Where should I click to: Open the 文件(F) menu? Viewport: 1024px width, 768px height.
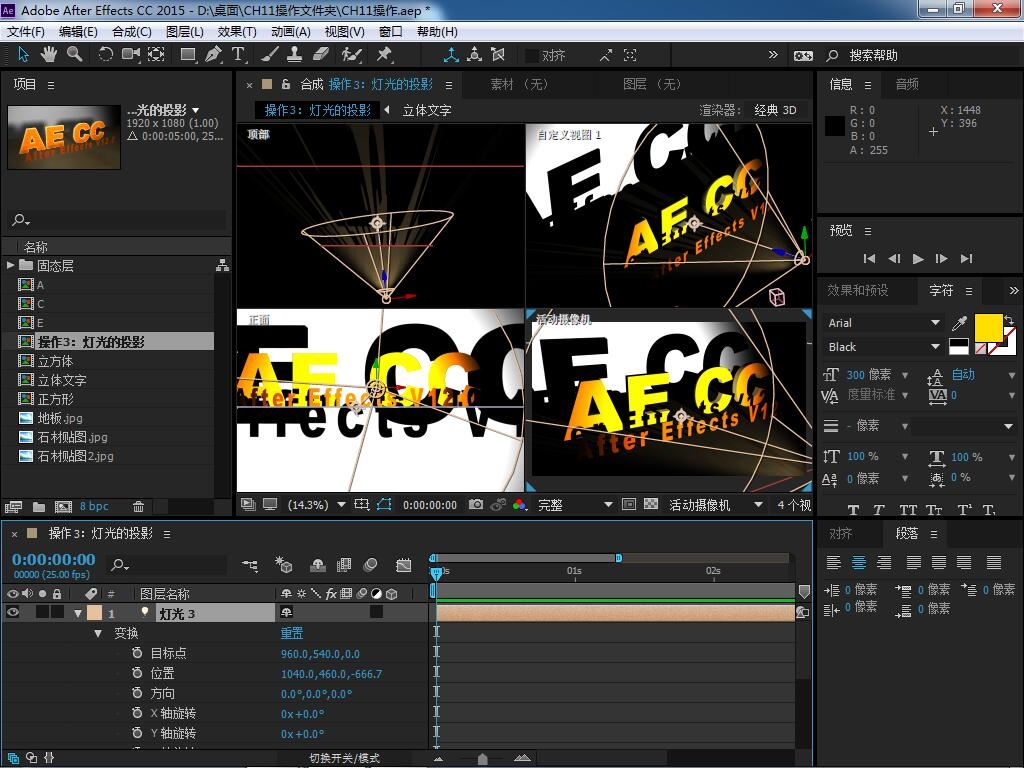click(26, 31)
